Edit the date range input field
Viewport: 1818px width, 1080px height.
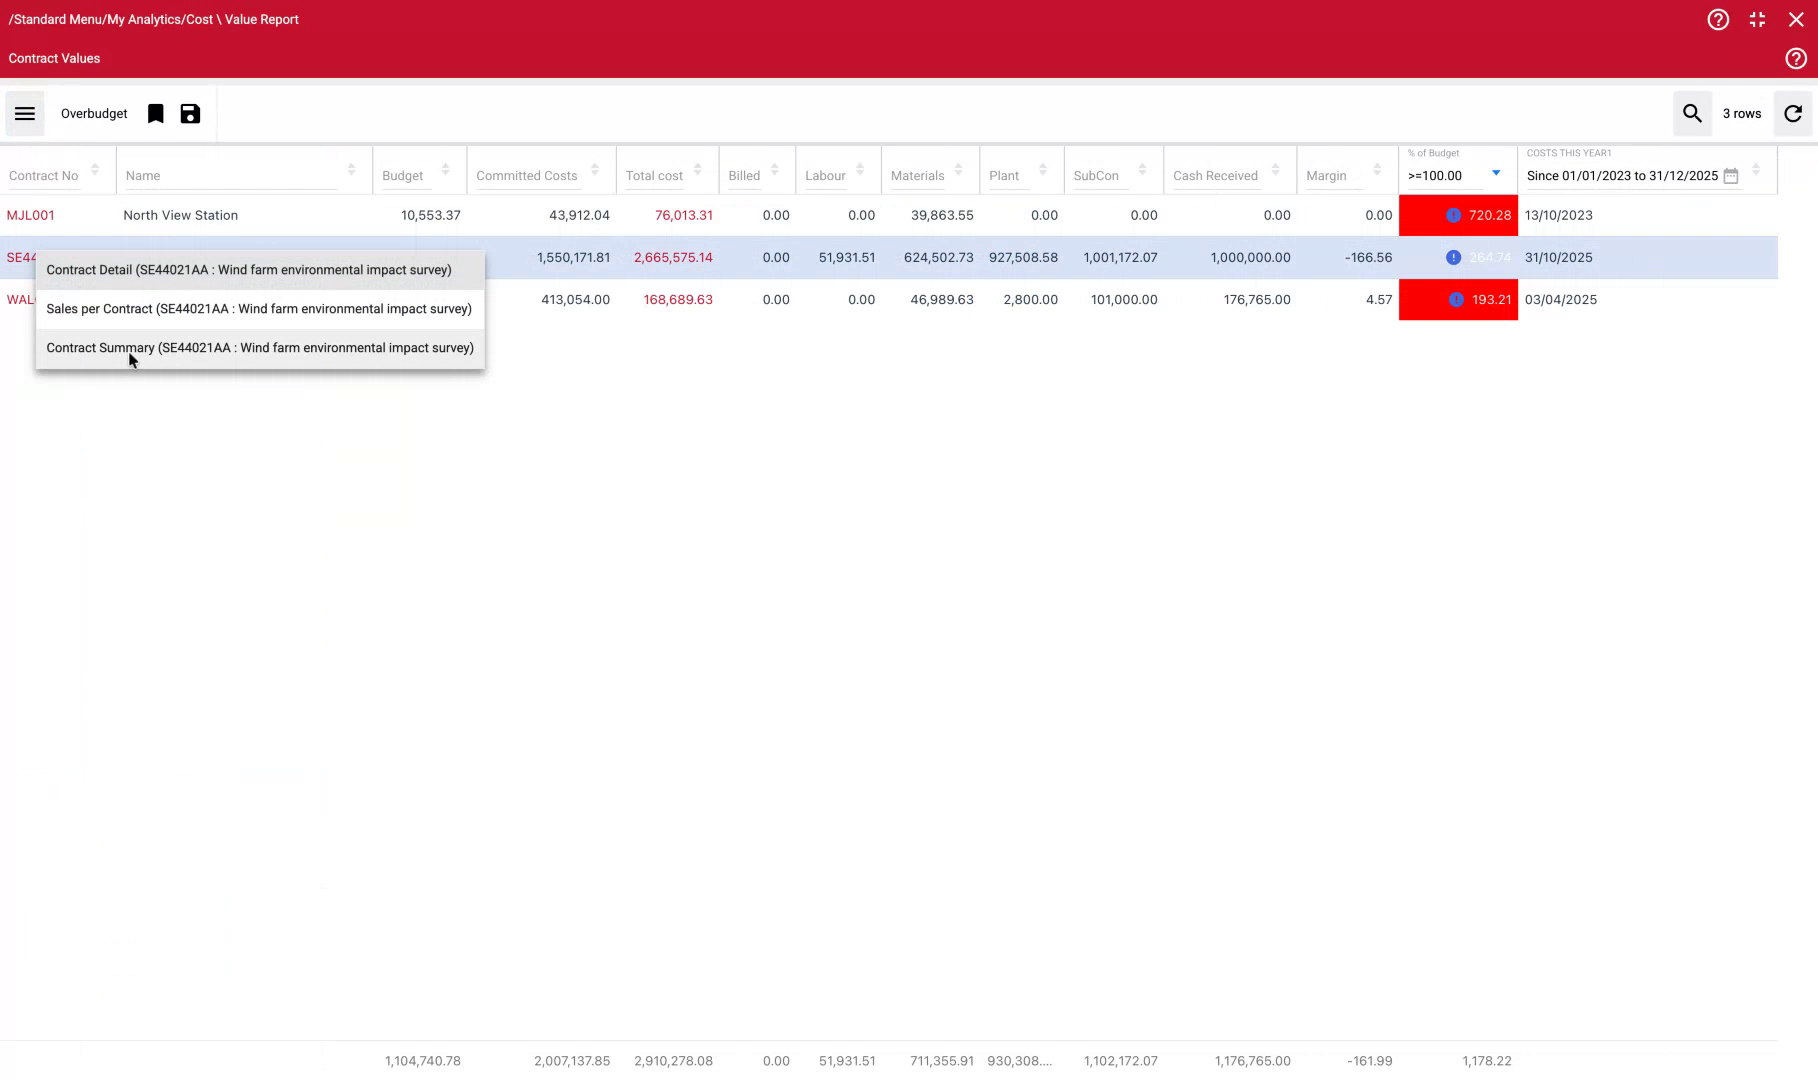pos(1622,175)
